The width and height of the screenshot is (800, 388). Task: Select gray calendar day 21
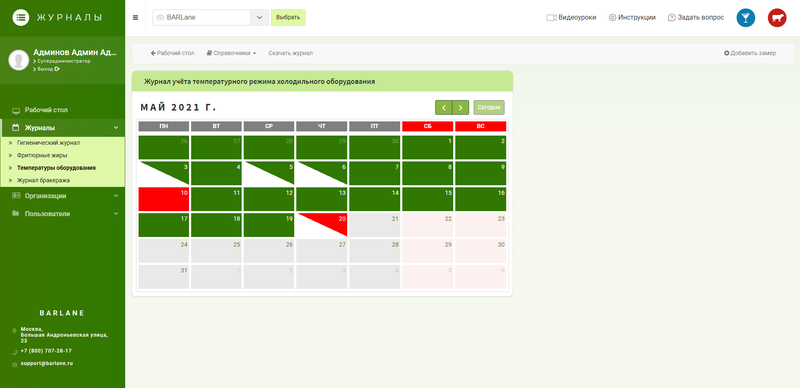(x=374, y=225)
